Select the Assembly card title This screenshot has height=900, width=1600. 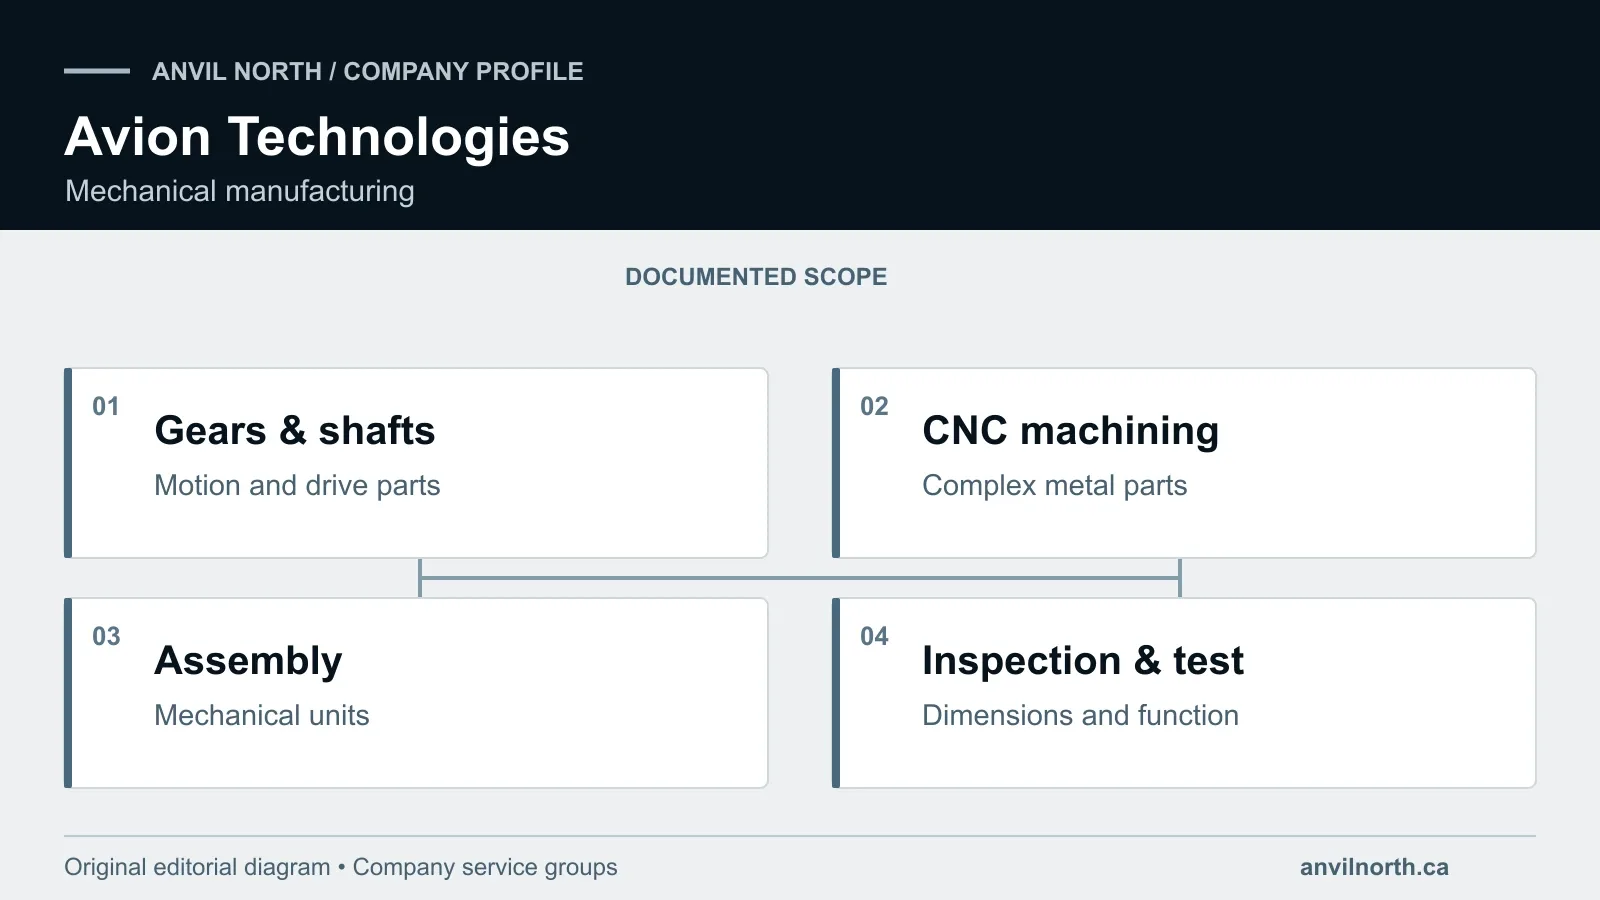click(x=248, y=661)
